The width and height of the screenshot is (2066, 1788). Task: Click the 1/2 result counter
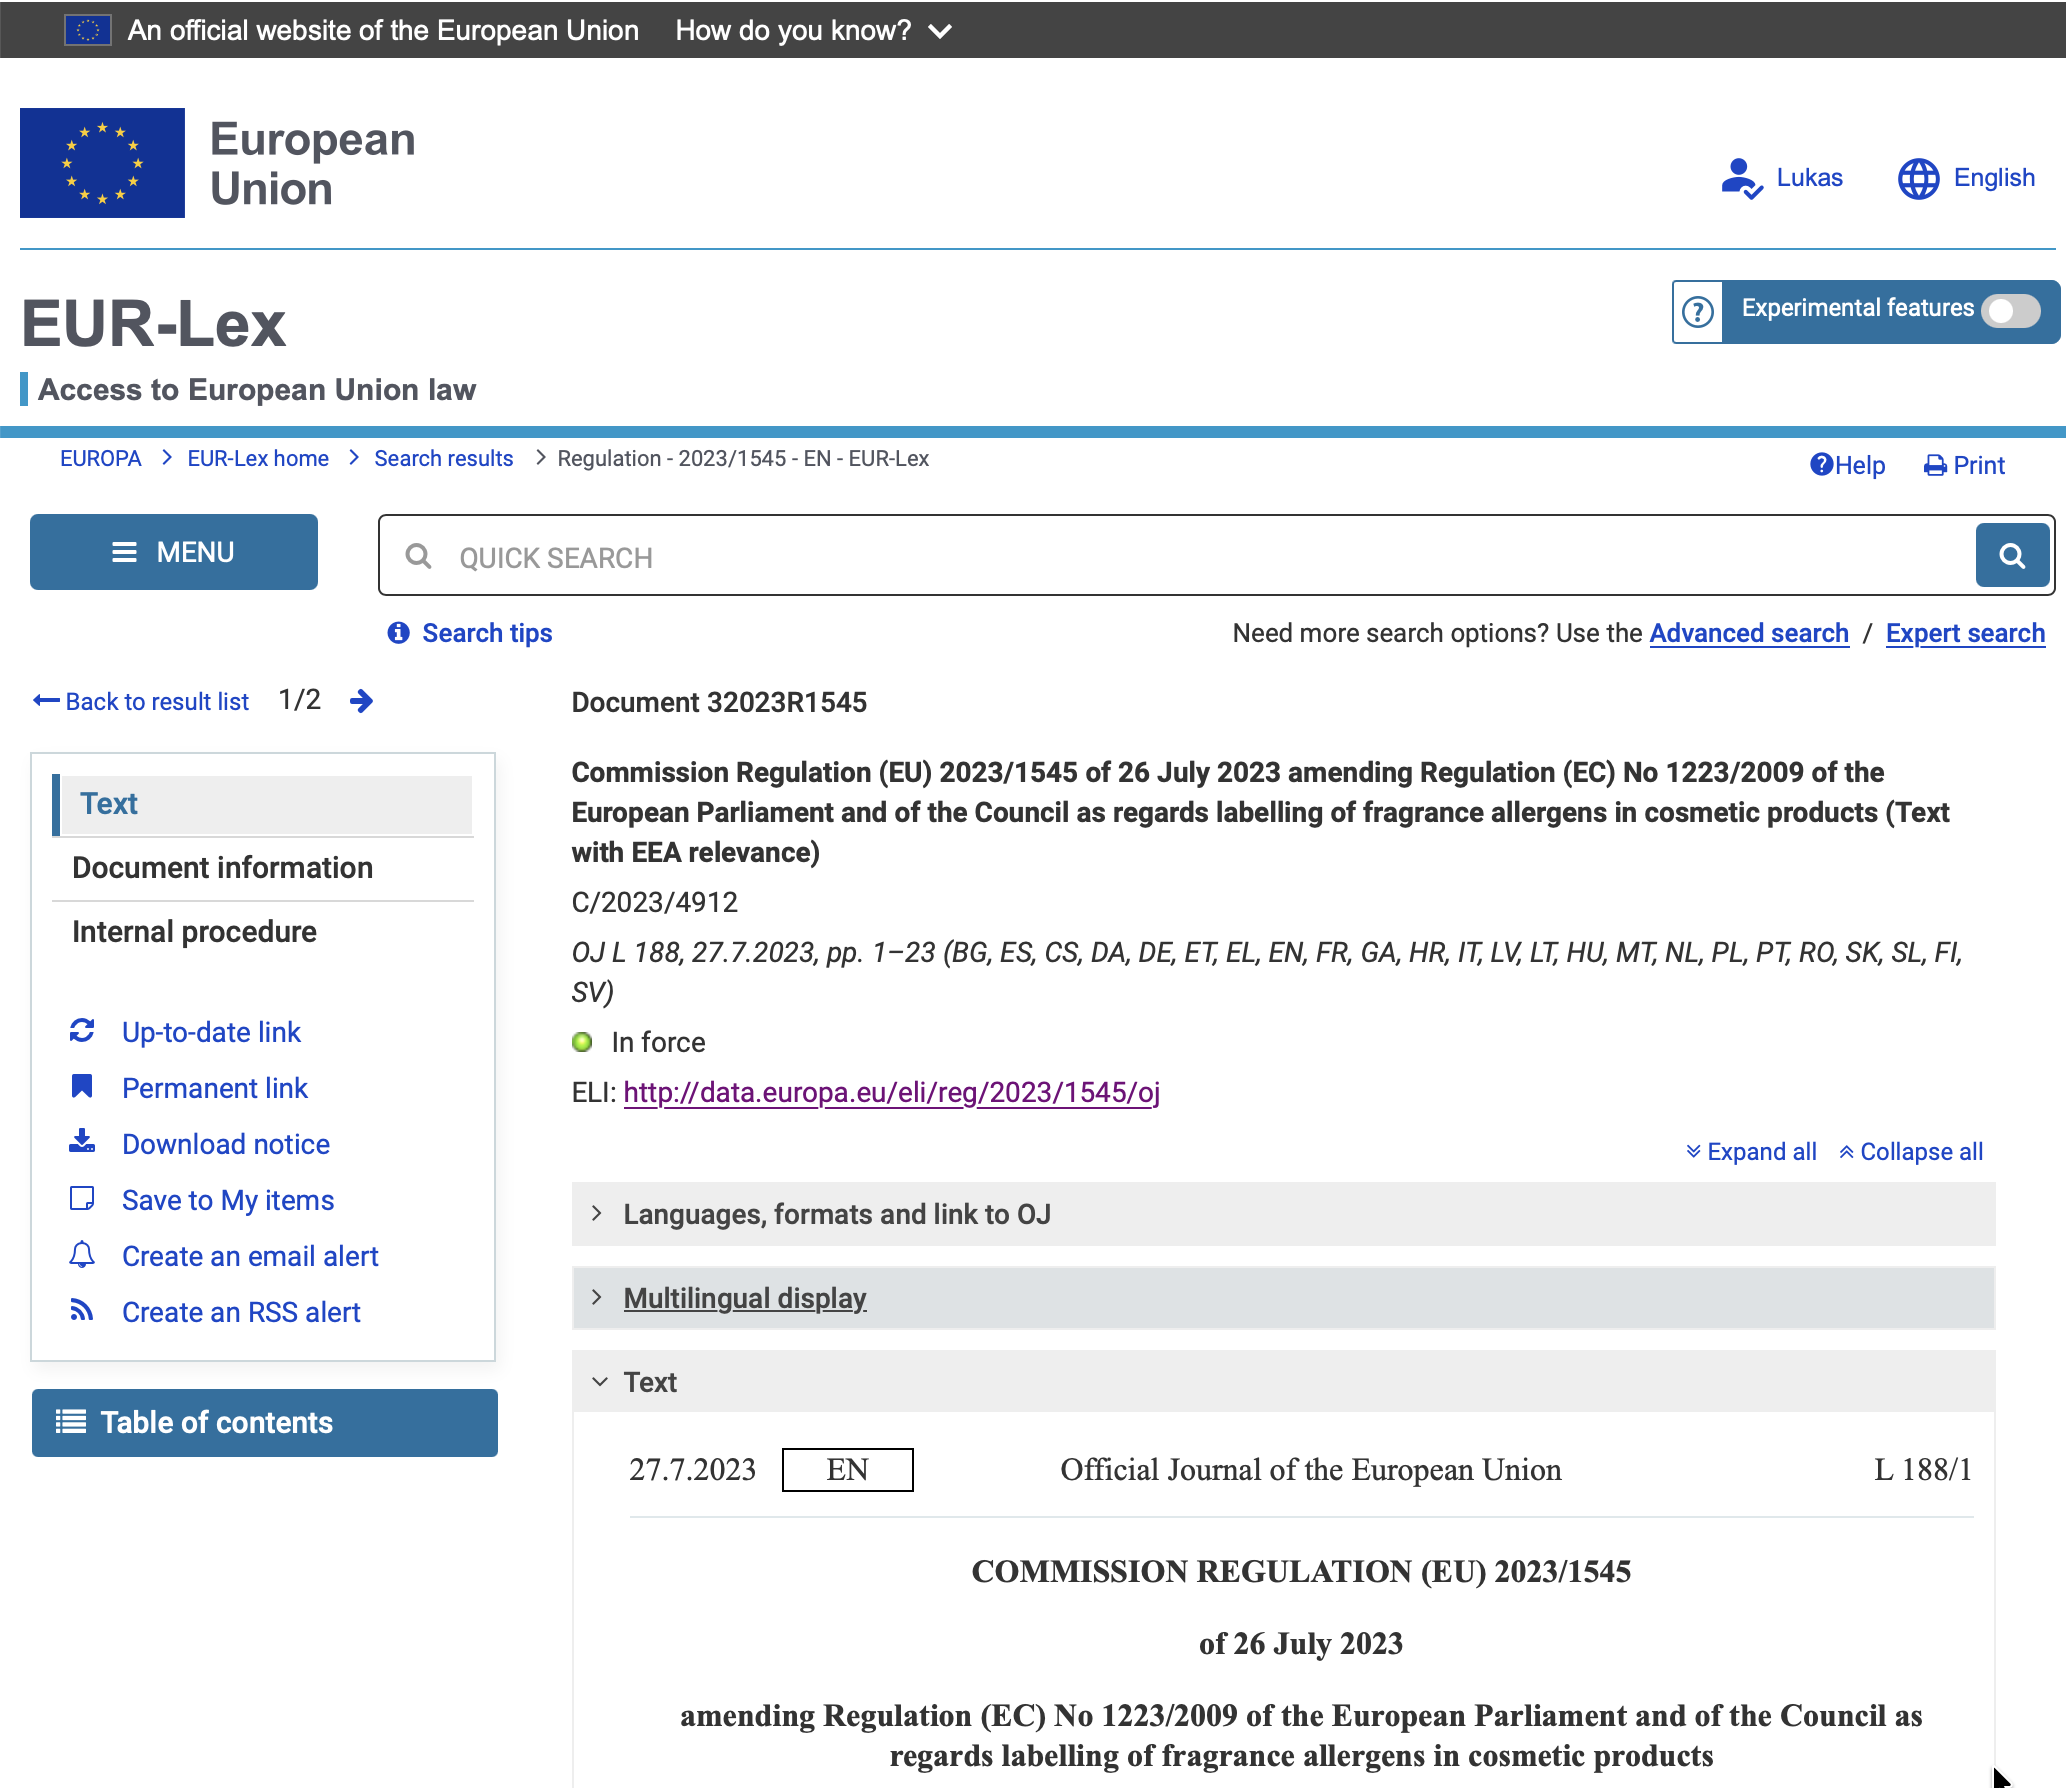(299, 700)
